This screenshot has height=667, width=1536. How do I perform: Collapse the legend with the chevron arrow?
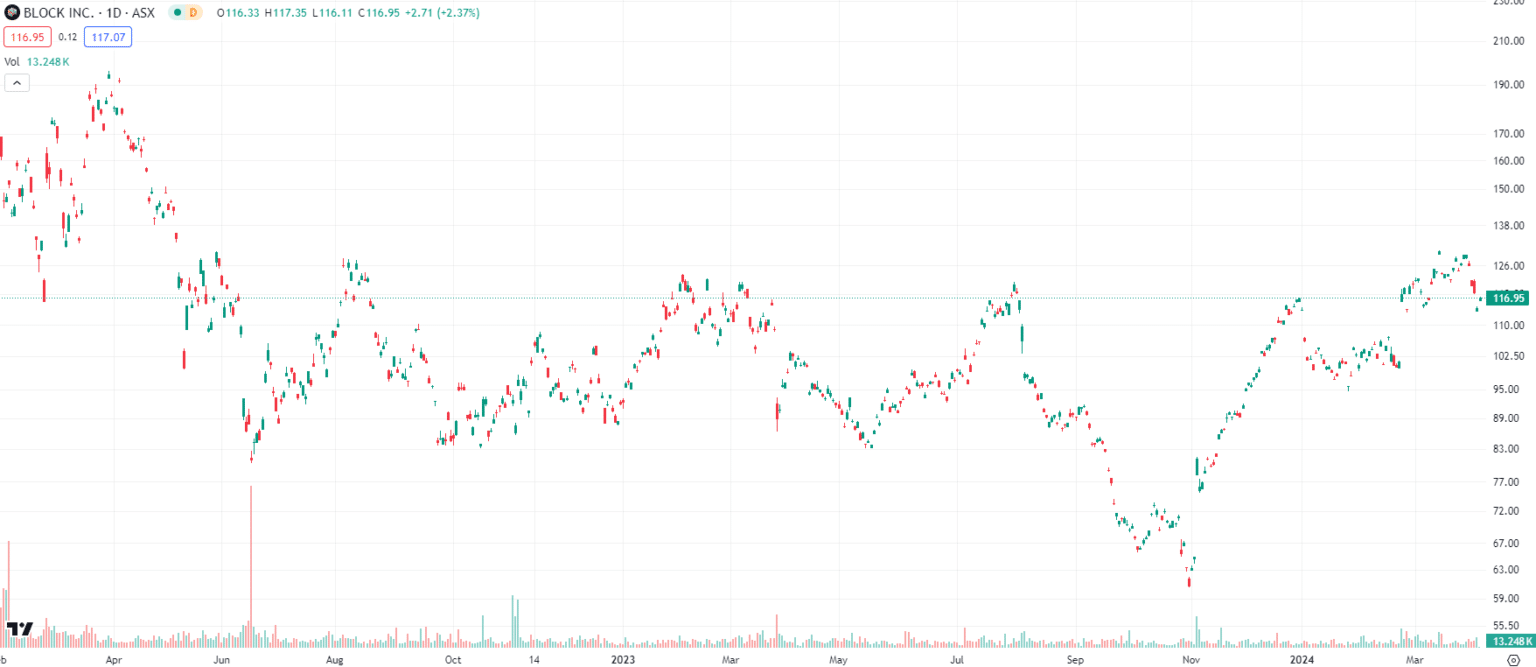coord(16,82)
